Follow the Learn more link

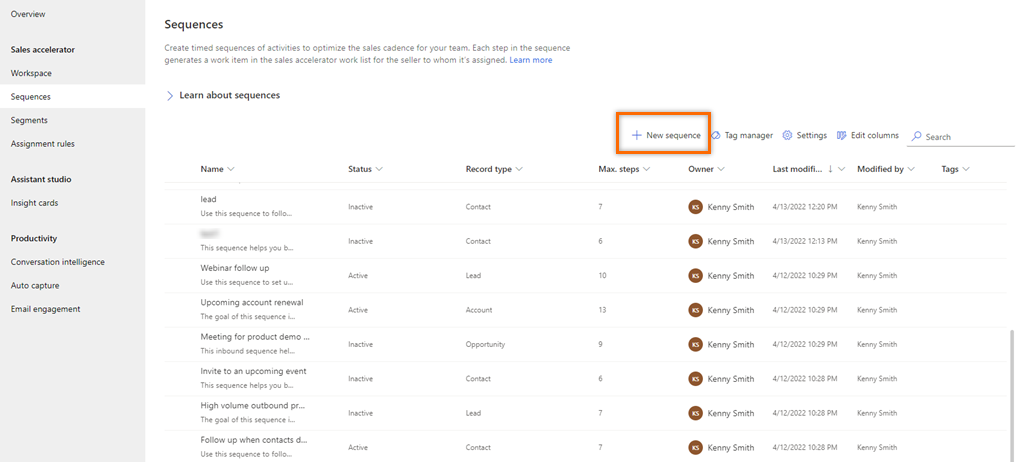pos(530,60)
